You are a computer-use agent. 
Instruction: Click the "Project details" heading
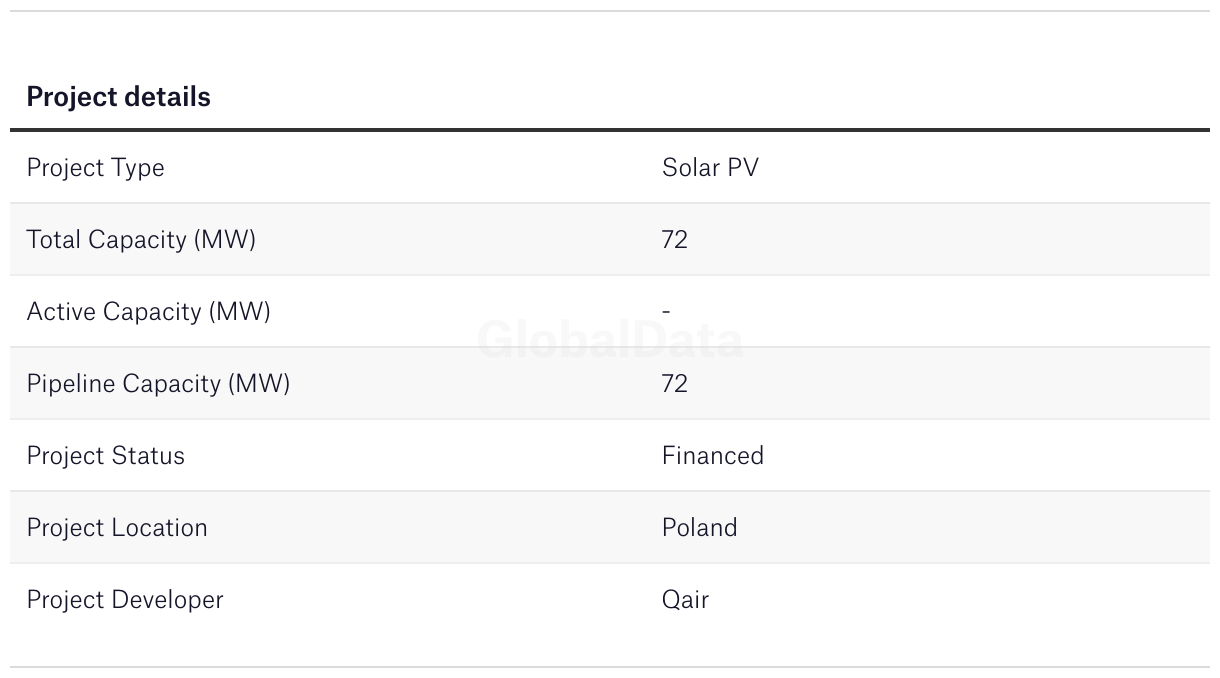tap(118, 97)
